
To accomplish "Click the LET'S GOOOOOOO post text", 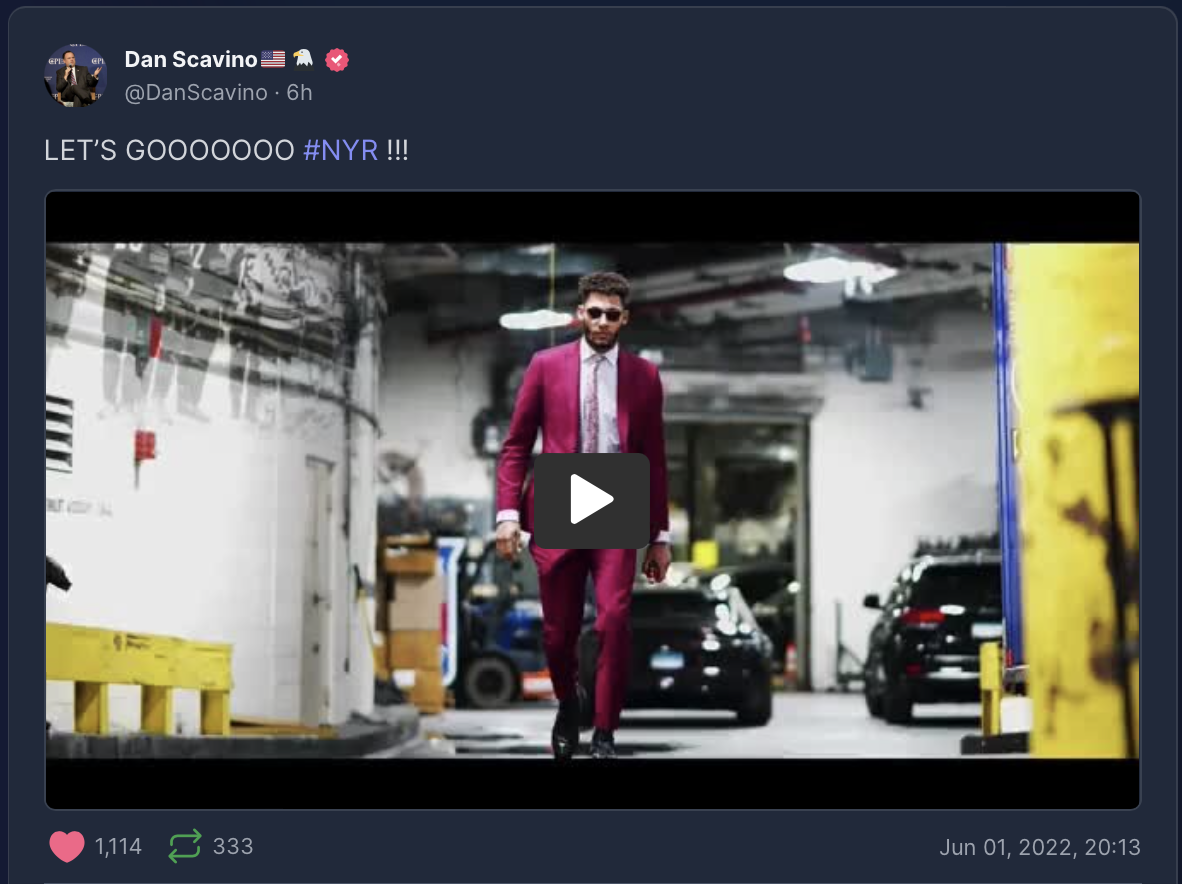I will click(170, 151).
